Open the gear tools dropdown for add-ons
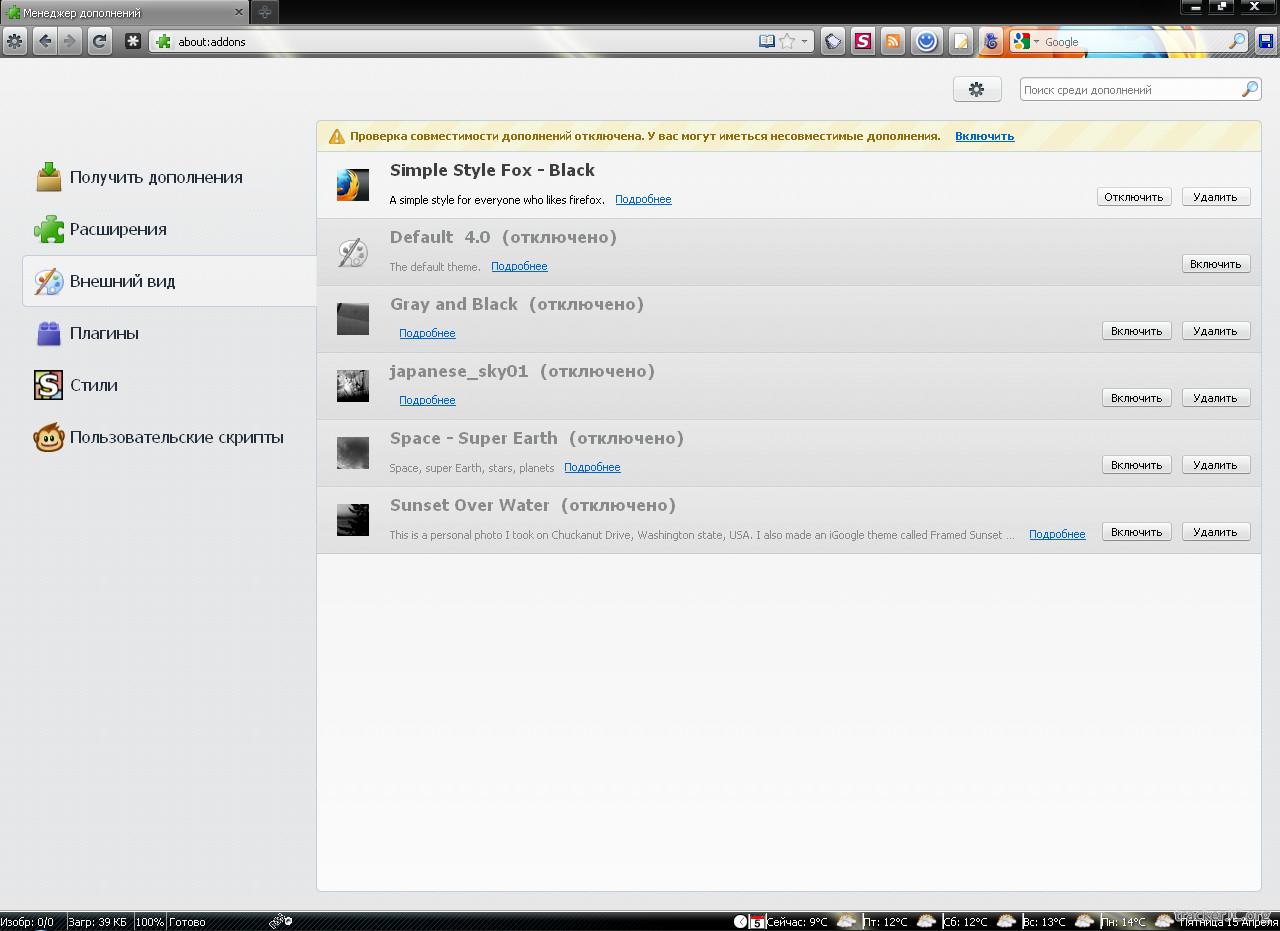 coord(977,89)
